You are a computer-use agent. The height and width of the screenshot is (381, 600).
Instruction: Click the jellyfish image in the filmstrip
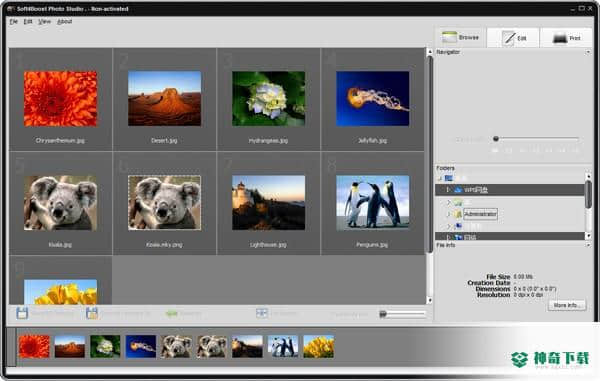coord(141,347)
